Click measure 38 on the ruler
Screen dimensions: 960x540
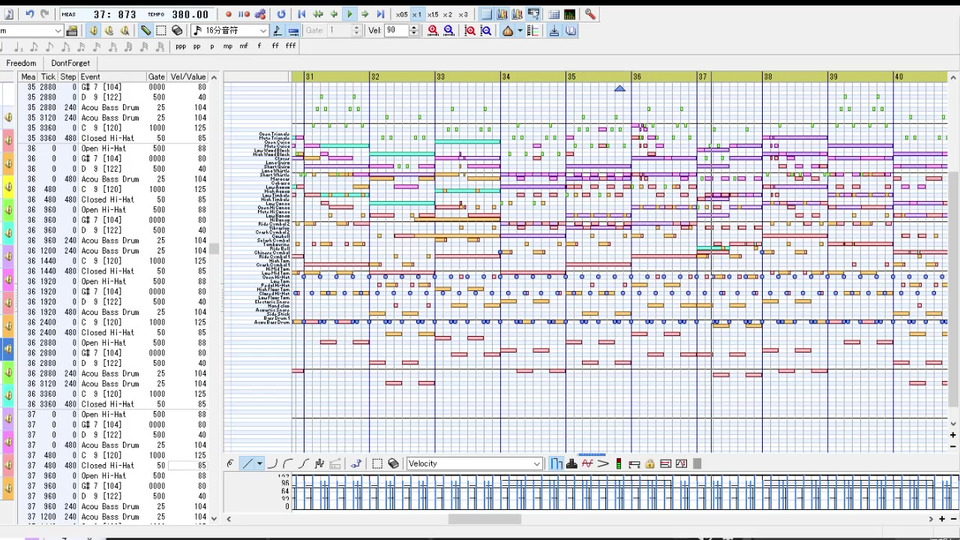(x=768, y=77)
